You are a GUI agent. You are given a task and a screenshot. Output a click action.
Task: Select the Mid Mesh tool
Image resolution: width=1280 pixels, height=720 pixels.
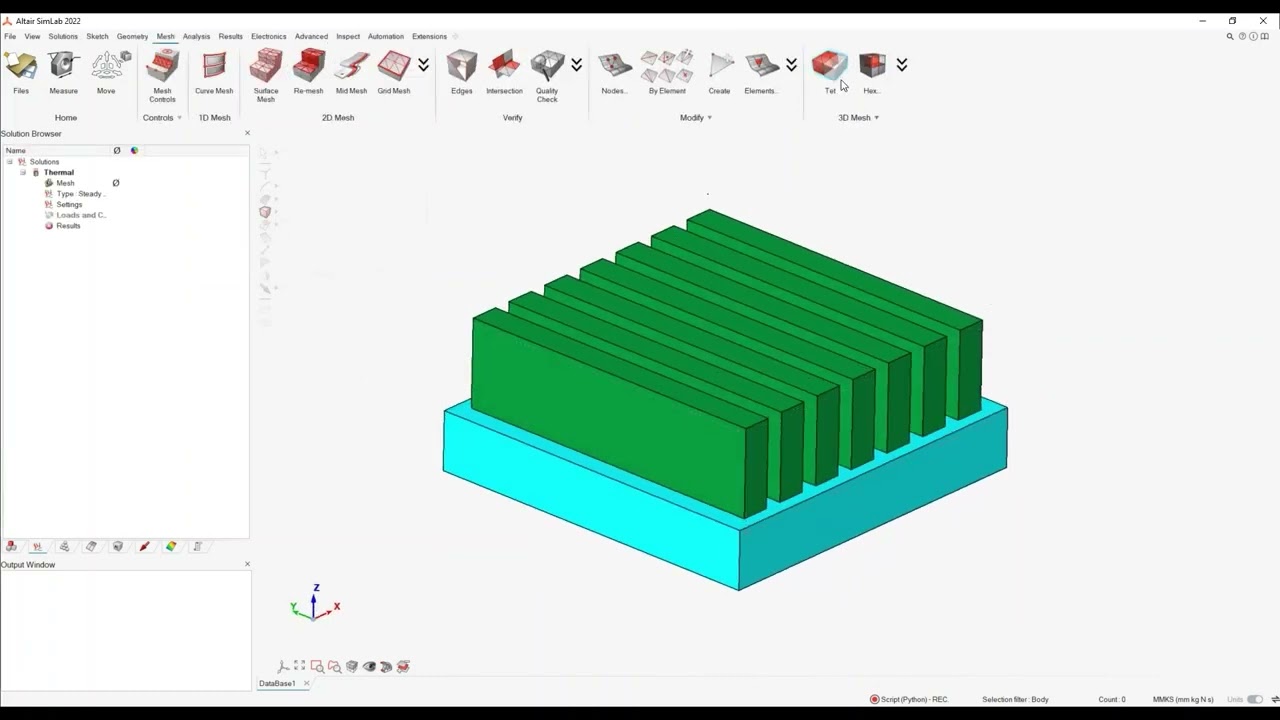click(351, 73)
